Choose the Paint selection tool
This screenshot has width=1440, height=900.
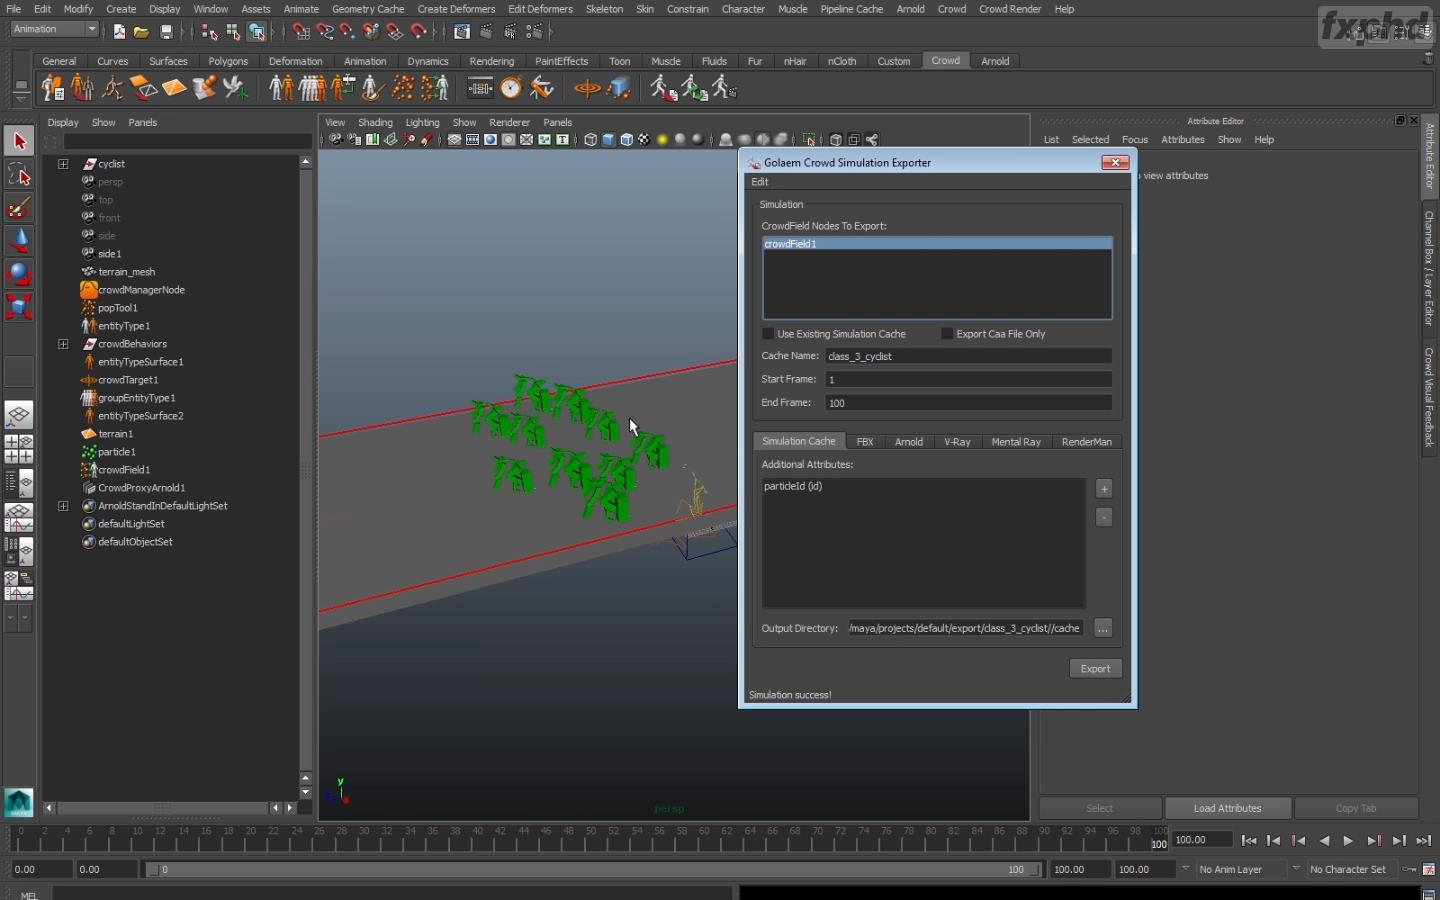19,208
